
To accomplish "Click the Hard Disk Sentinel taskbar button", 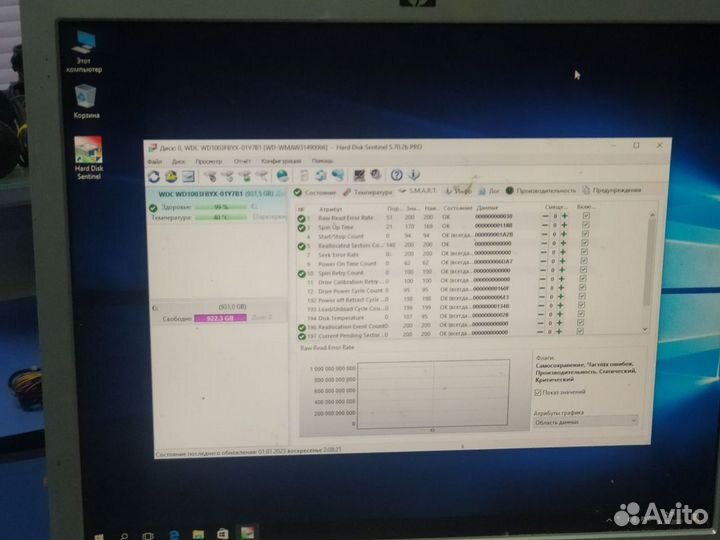I will click(248, 533).
